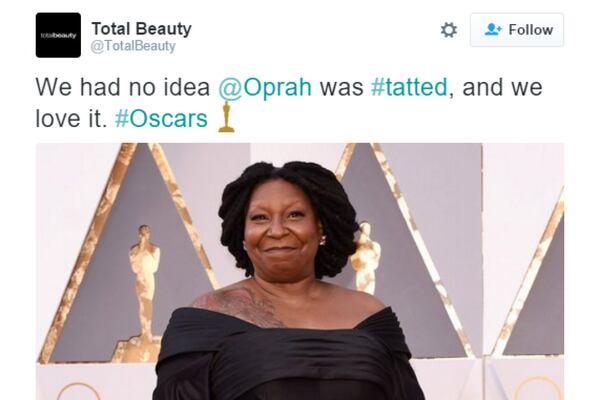
Task: Click the golden Oscar statue at photo's right
Action: tap(366, 258)
